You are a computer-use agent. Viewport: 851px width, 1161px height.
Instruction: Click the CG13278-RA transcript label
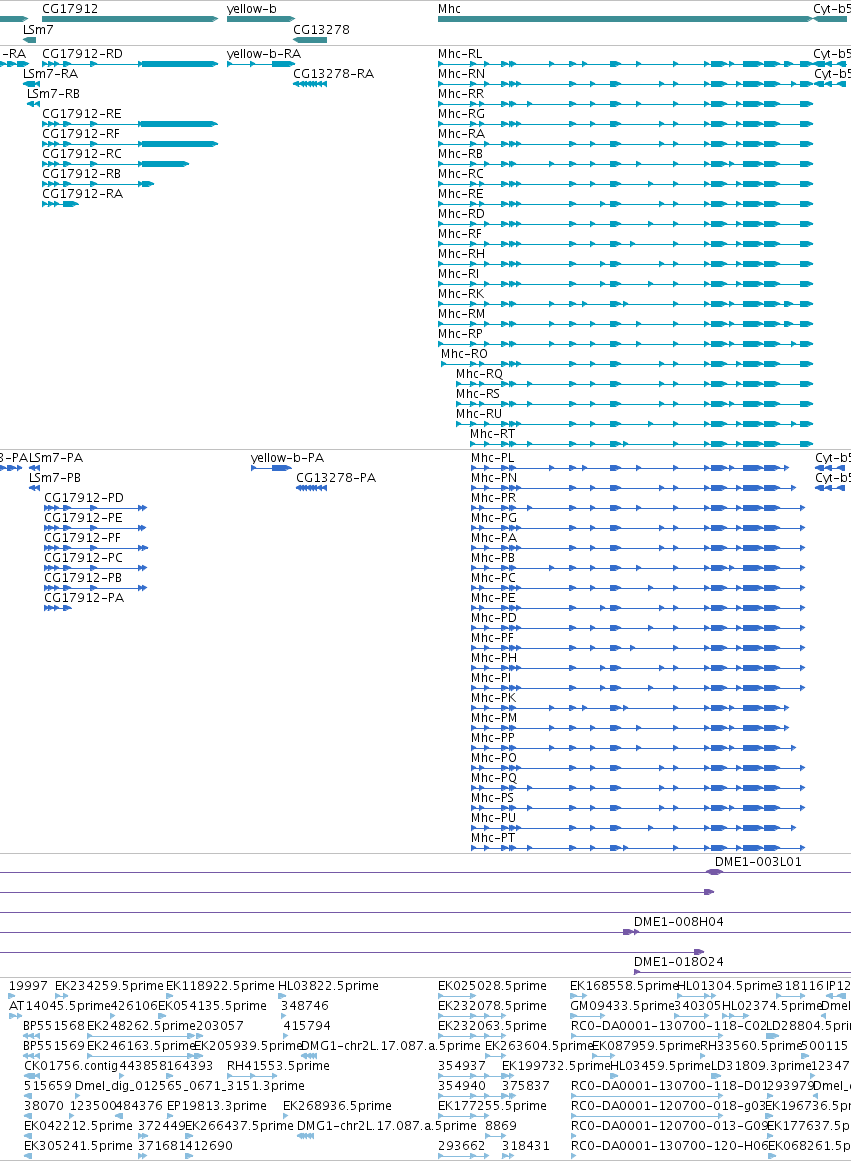[x=333, y=74]
